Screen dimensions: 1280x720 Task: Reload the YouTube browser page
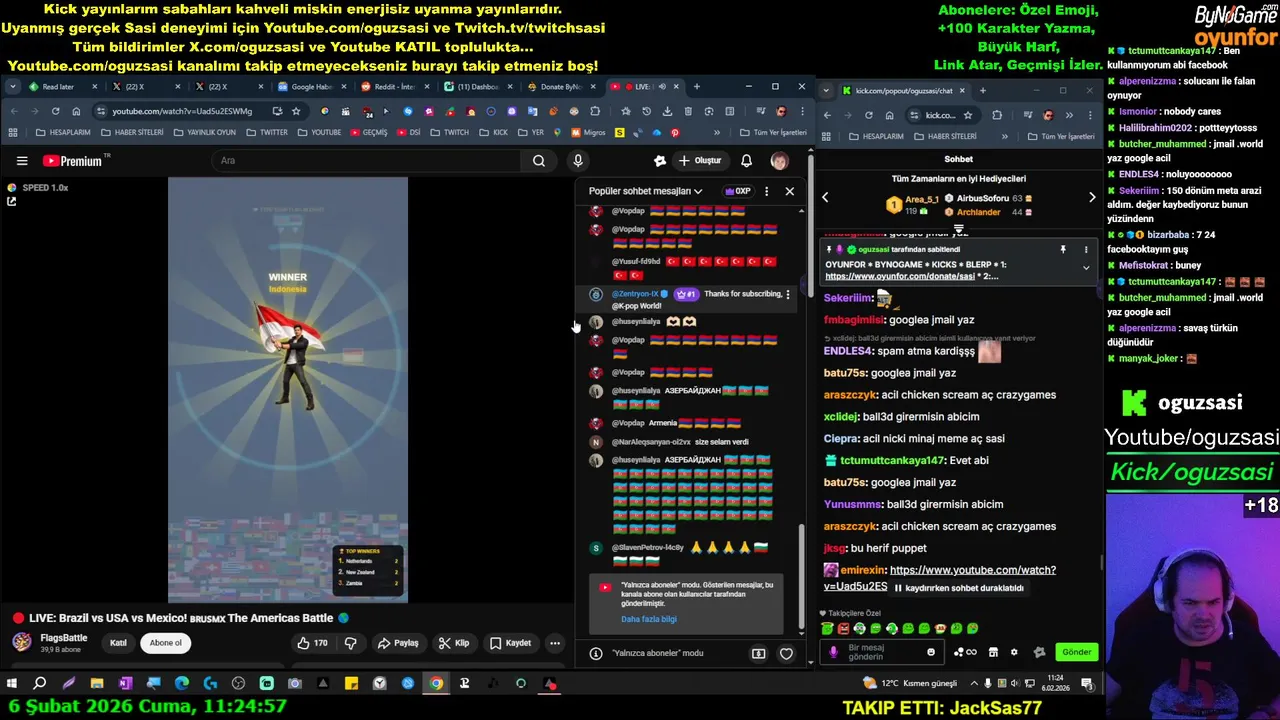(55, 111)
